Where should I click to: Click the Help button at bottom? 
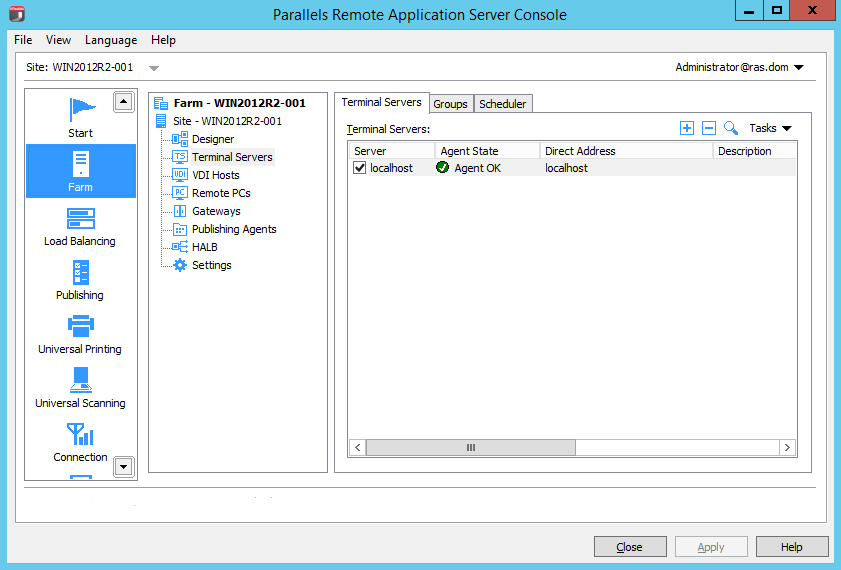pos(792,546)
